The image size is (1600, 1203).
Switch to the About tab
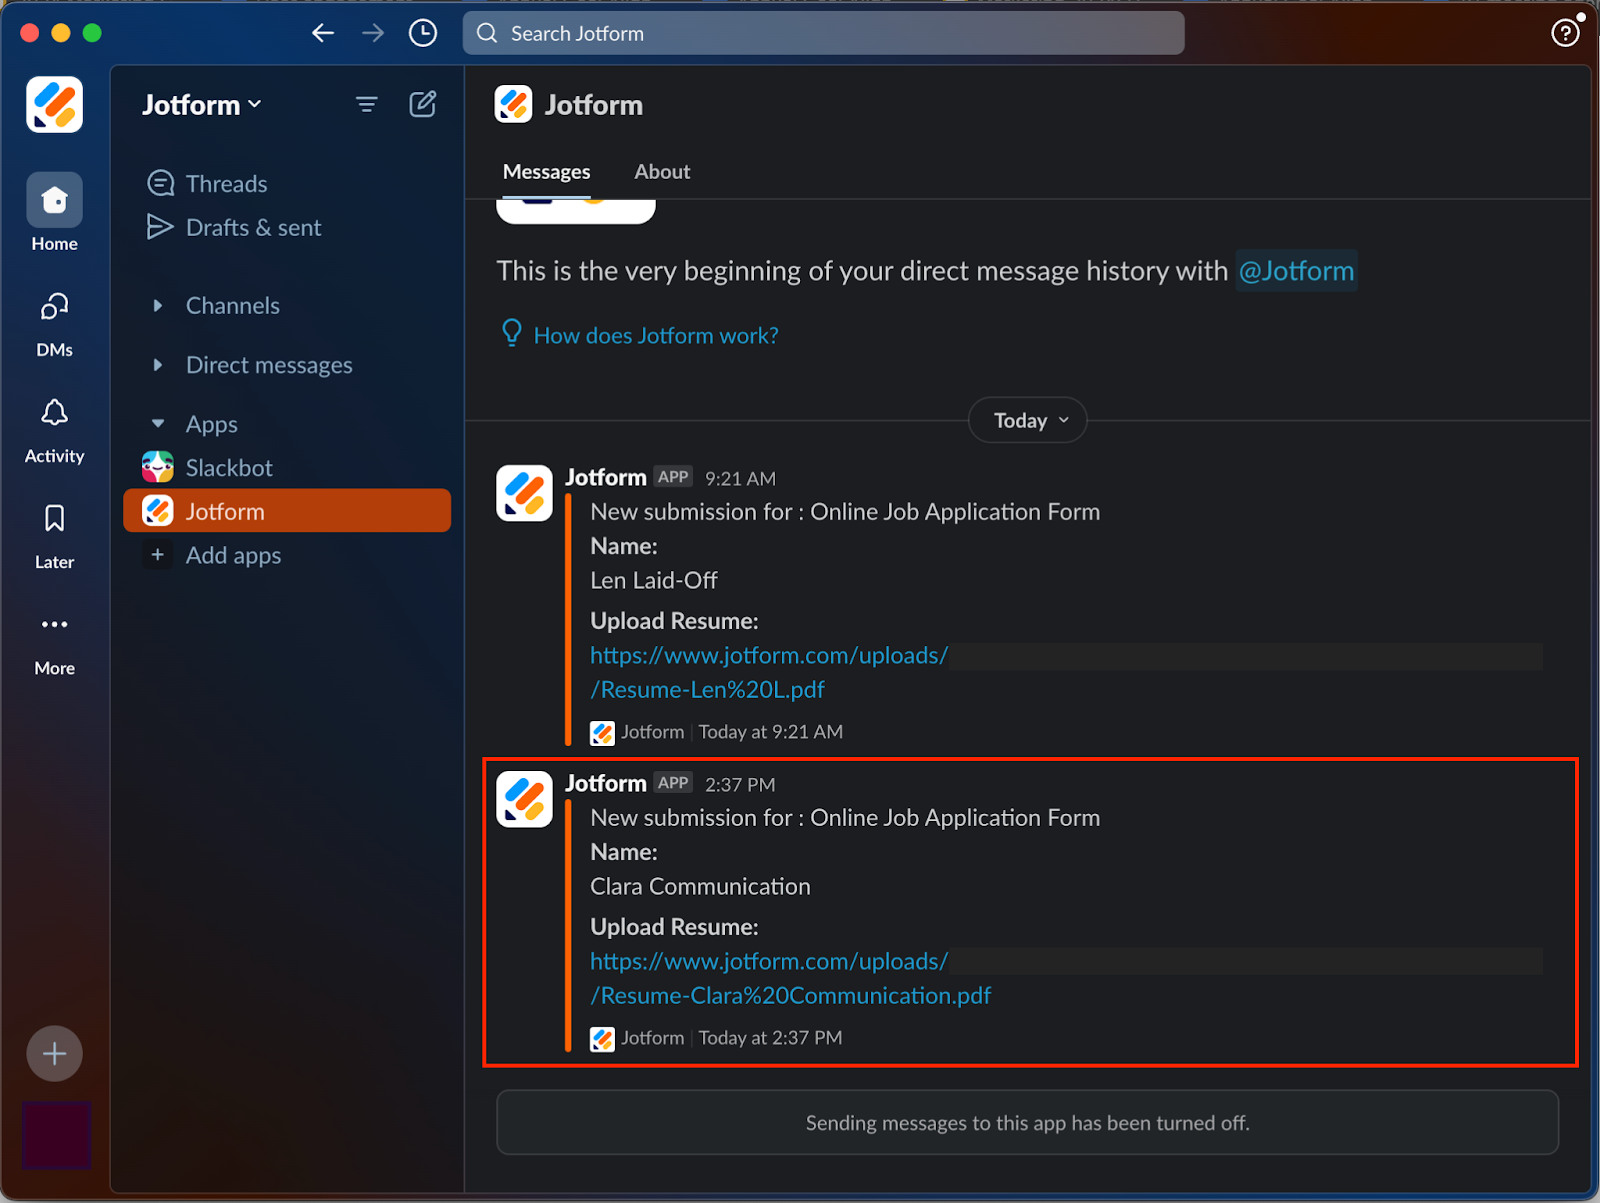pos(661,172)
